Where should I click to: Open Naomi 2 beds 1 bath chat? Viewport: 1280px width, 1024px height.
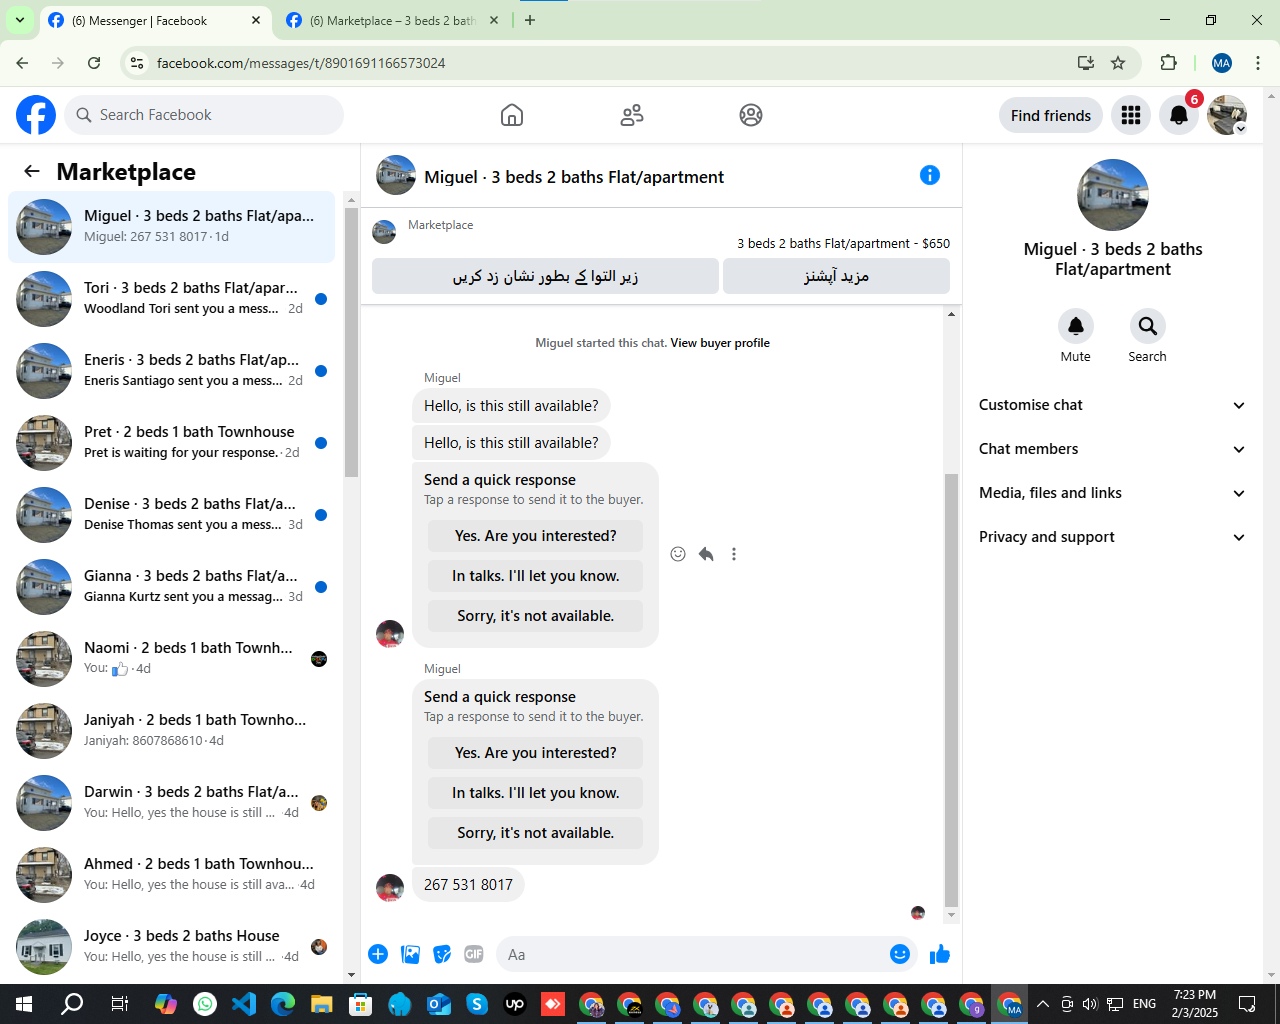click(171, 659)
